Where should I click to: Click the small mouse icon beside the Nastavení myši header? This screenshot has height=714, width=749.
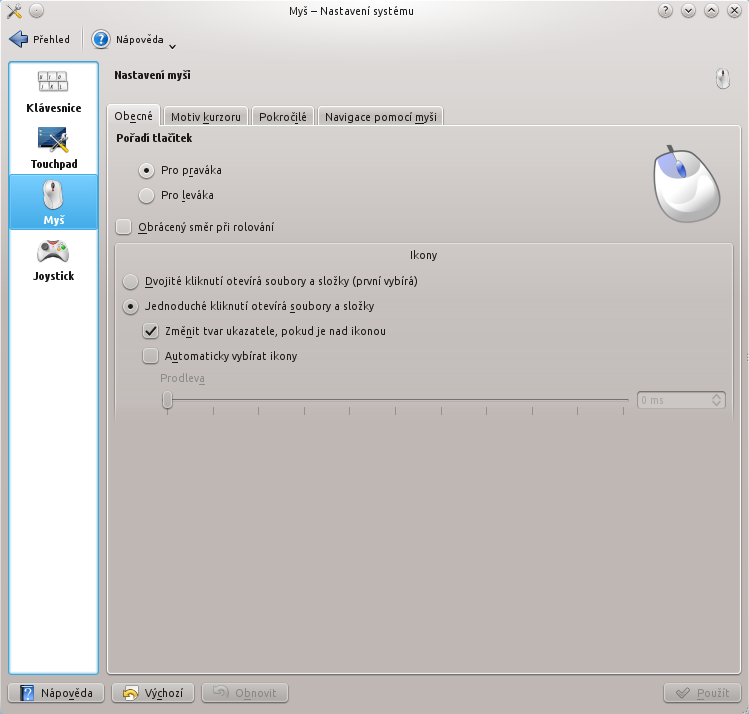pyautogui.click(x=722, y=78)
